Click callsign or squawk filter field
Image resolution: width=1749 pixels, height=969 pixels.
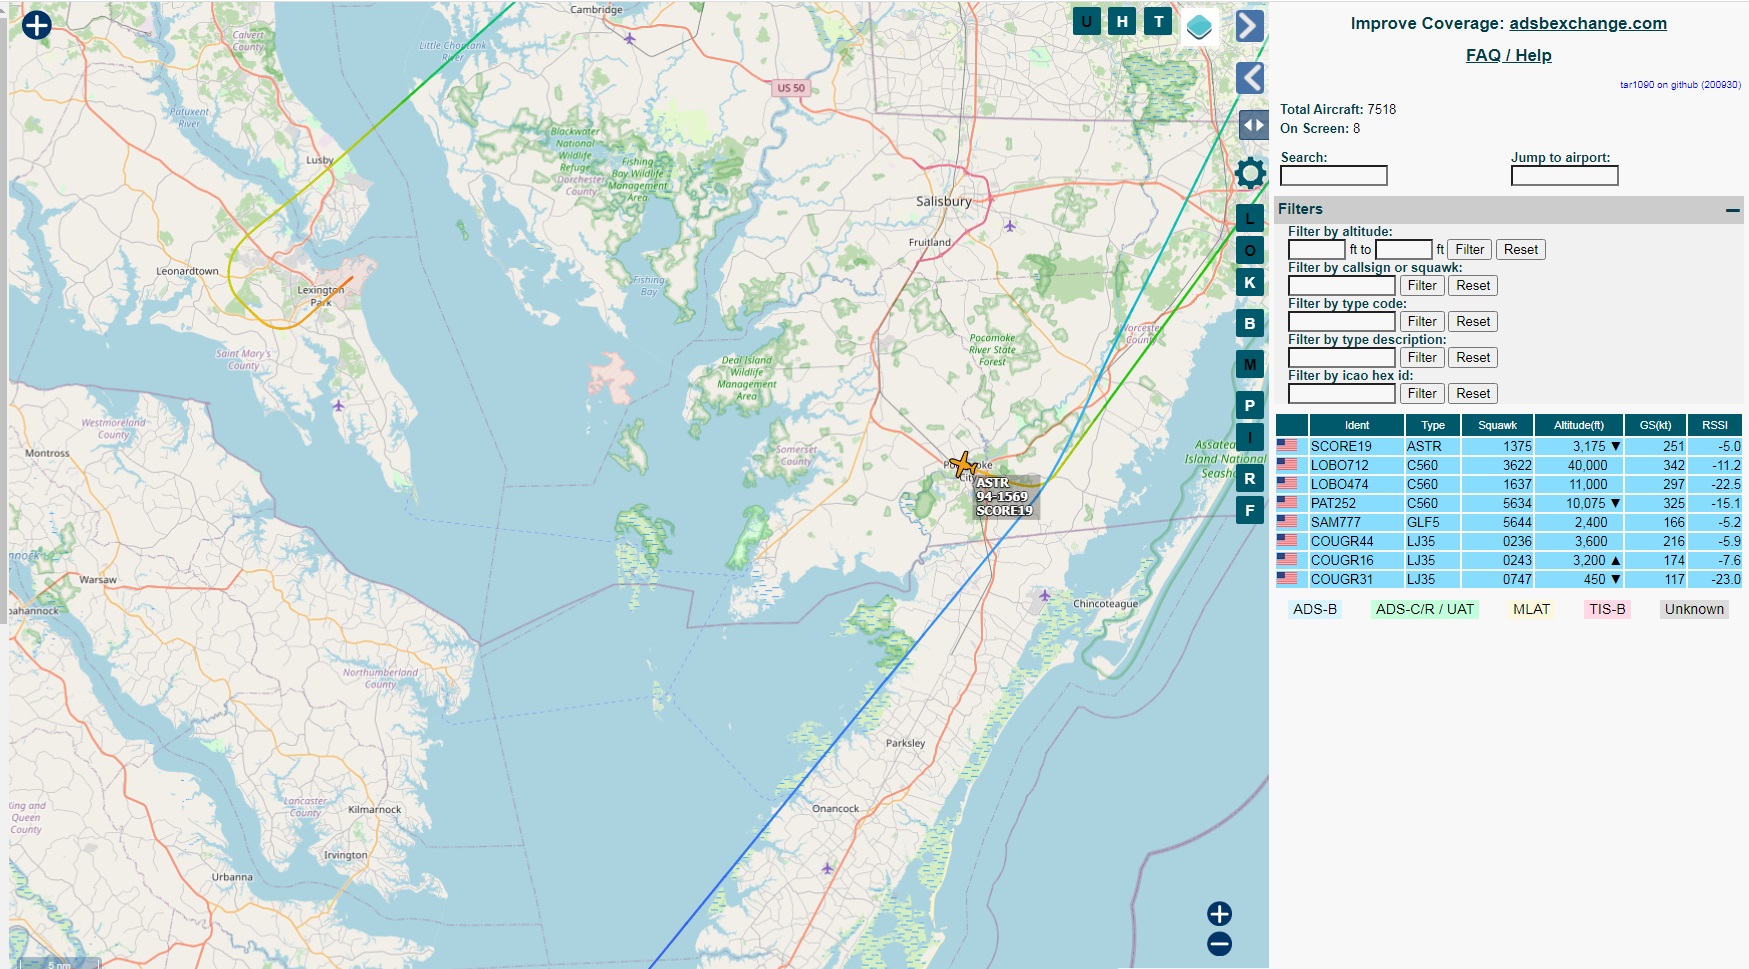coord(1341,286)
